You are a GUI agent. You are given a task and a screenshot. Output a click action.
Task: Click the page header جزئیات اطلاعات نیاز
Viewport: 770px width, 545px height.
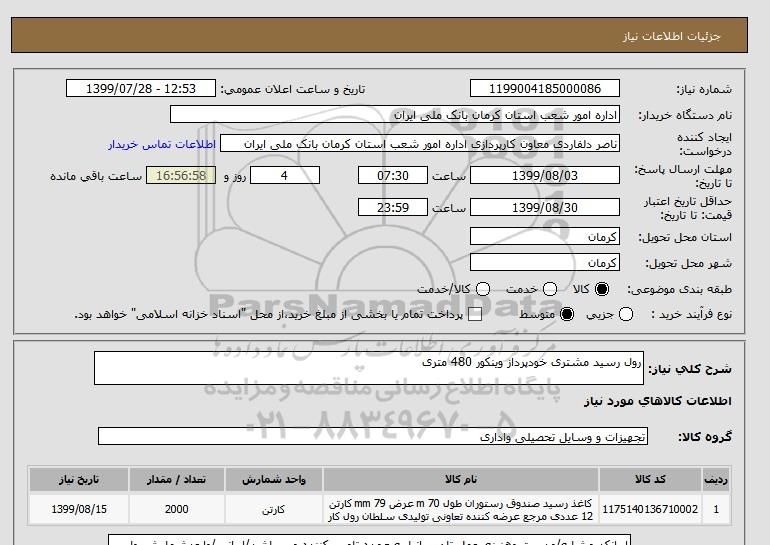click(x=671, y=36)
